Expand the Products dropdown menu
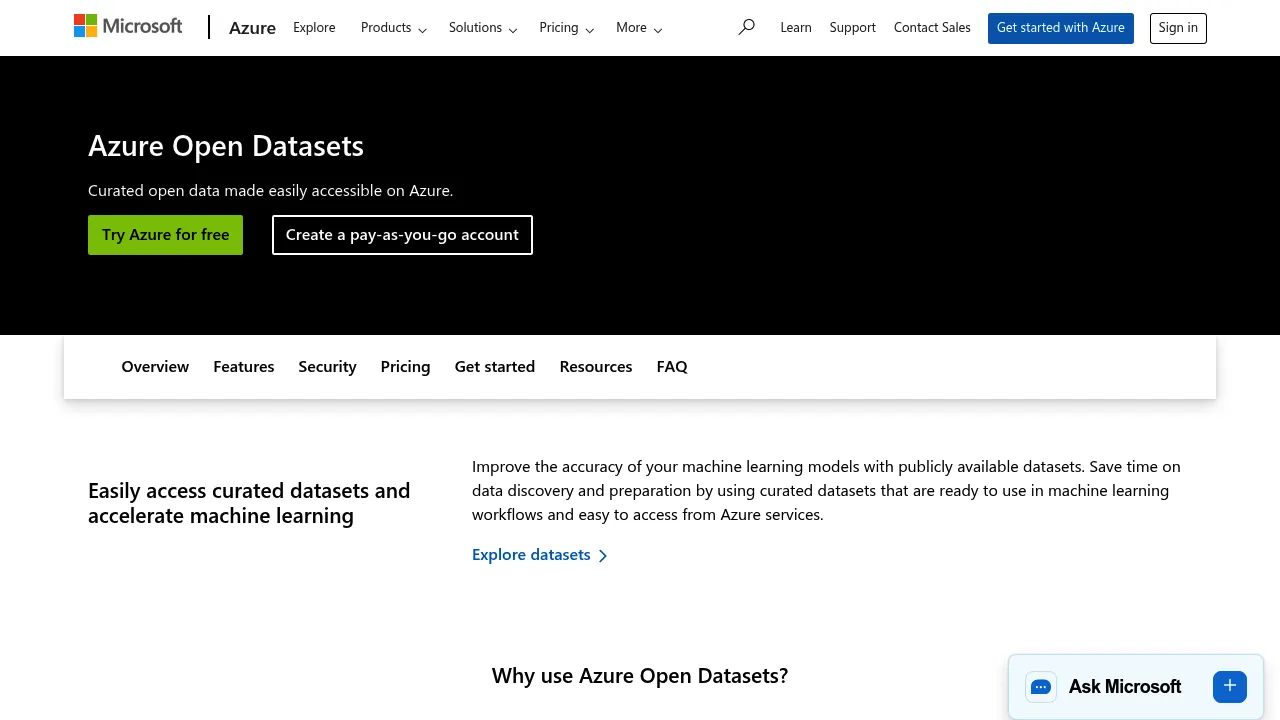Viewport: 1280px width, 720px height. [x=394, y=28]
